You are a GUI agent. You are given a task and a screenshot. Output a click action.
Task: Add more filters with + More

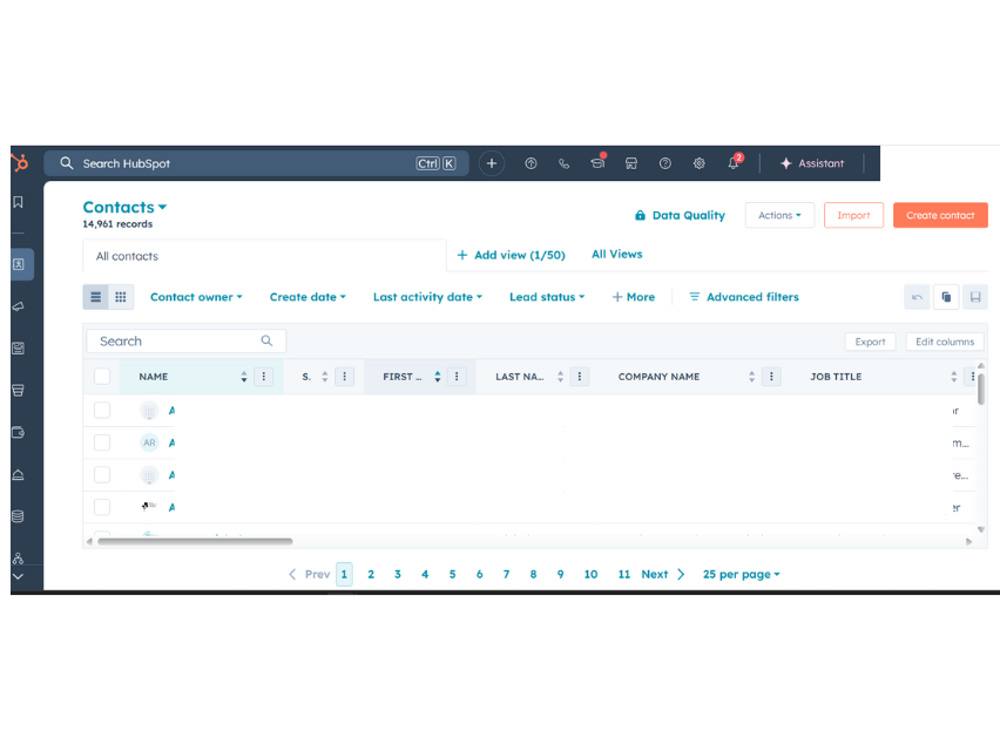coord(633,297)
